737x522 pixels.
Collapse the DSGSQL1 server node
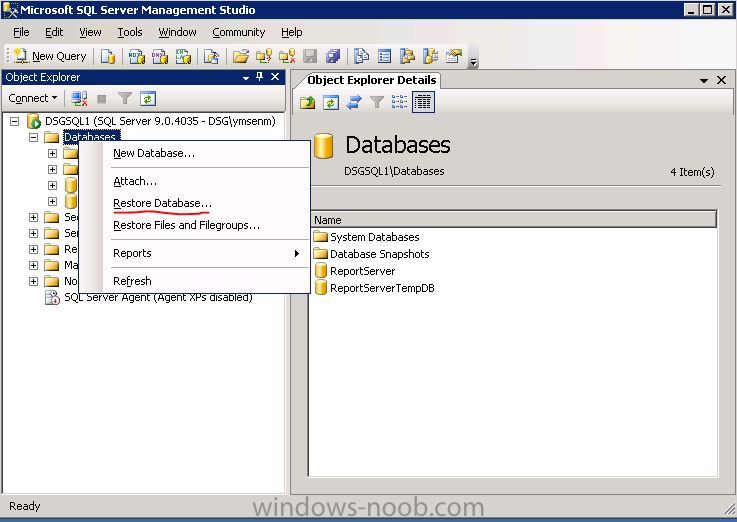[x=15, y=122]
